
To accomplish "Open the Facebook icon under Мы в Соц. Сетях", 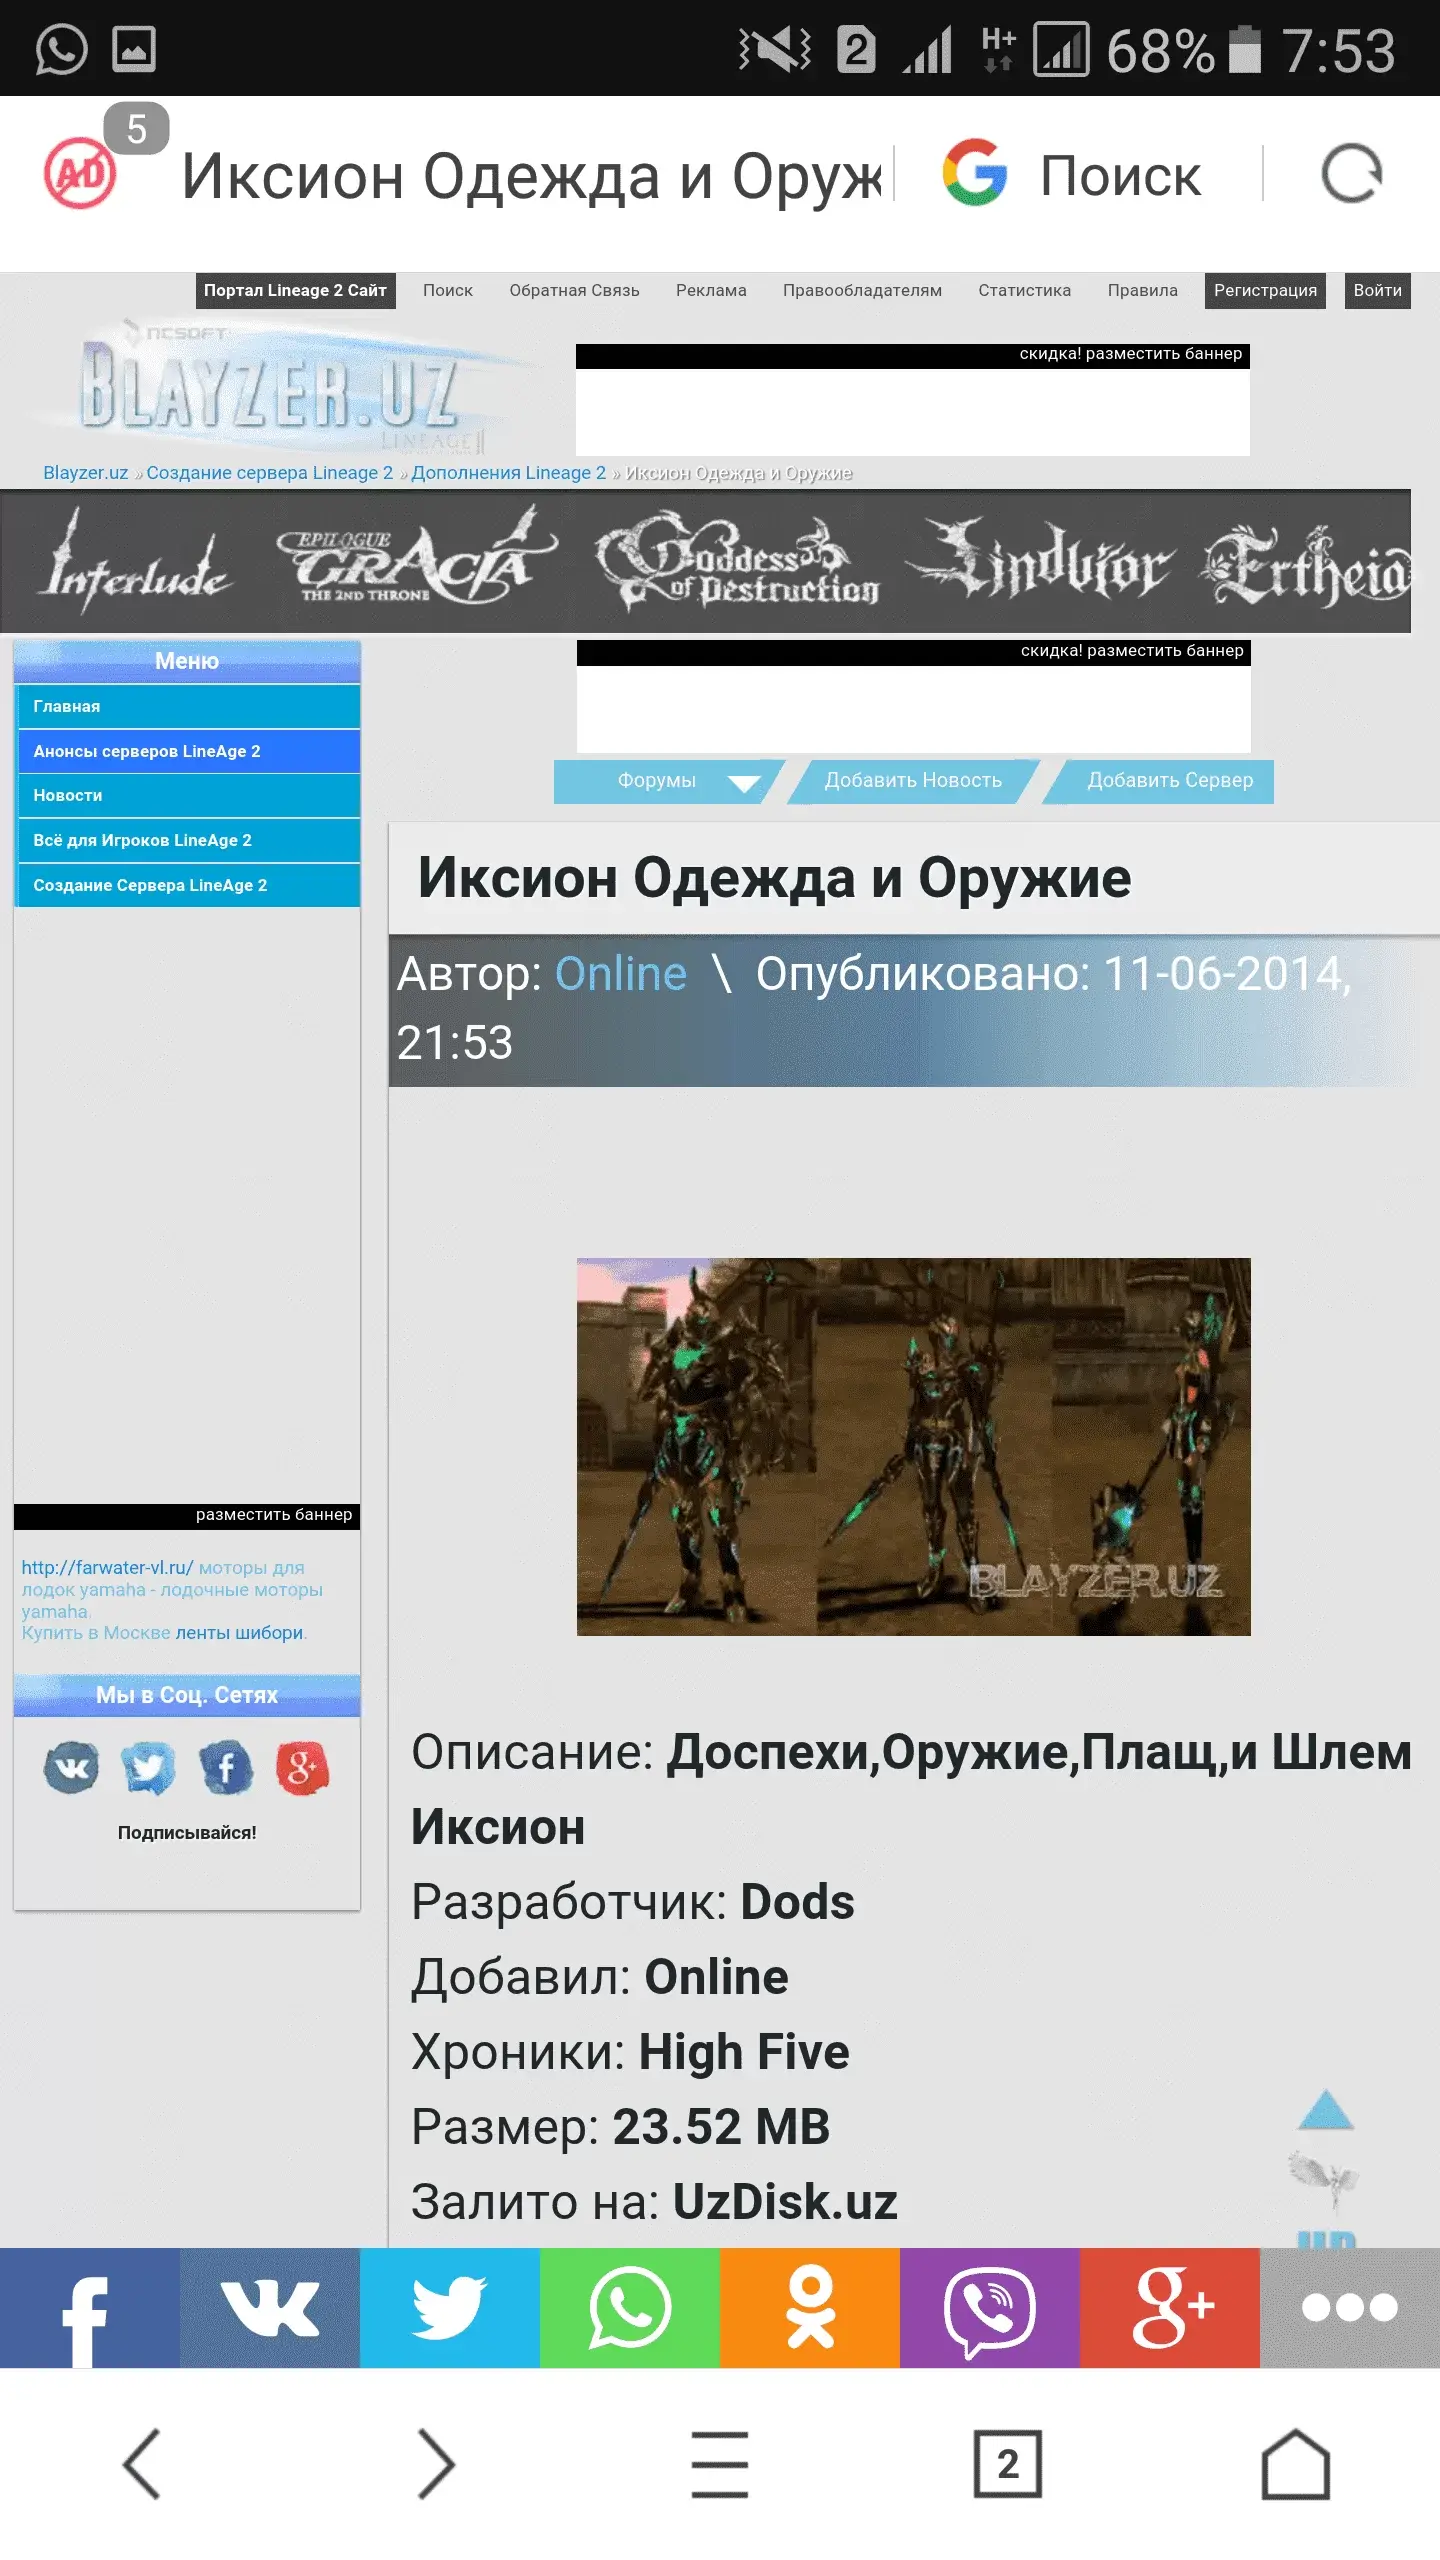I will click(x=225, y=1768).
